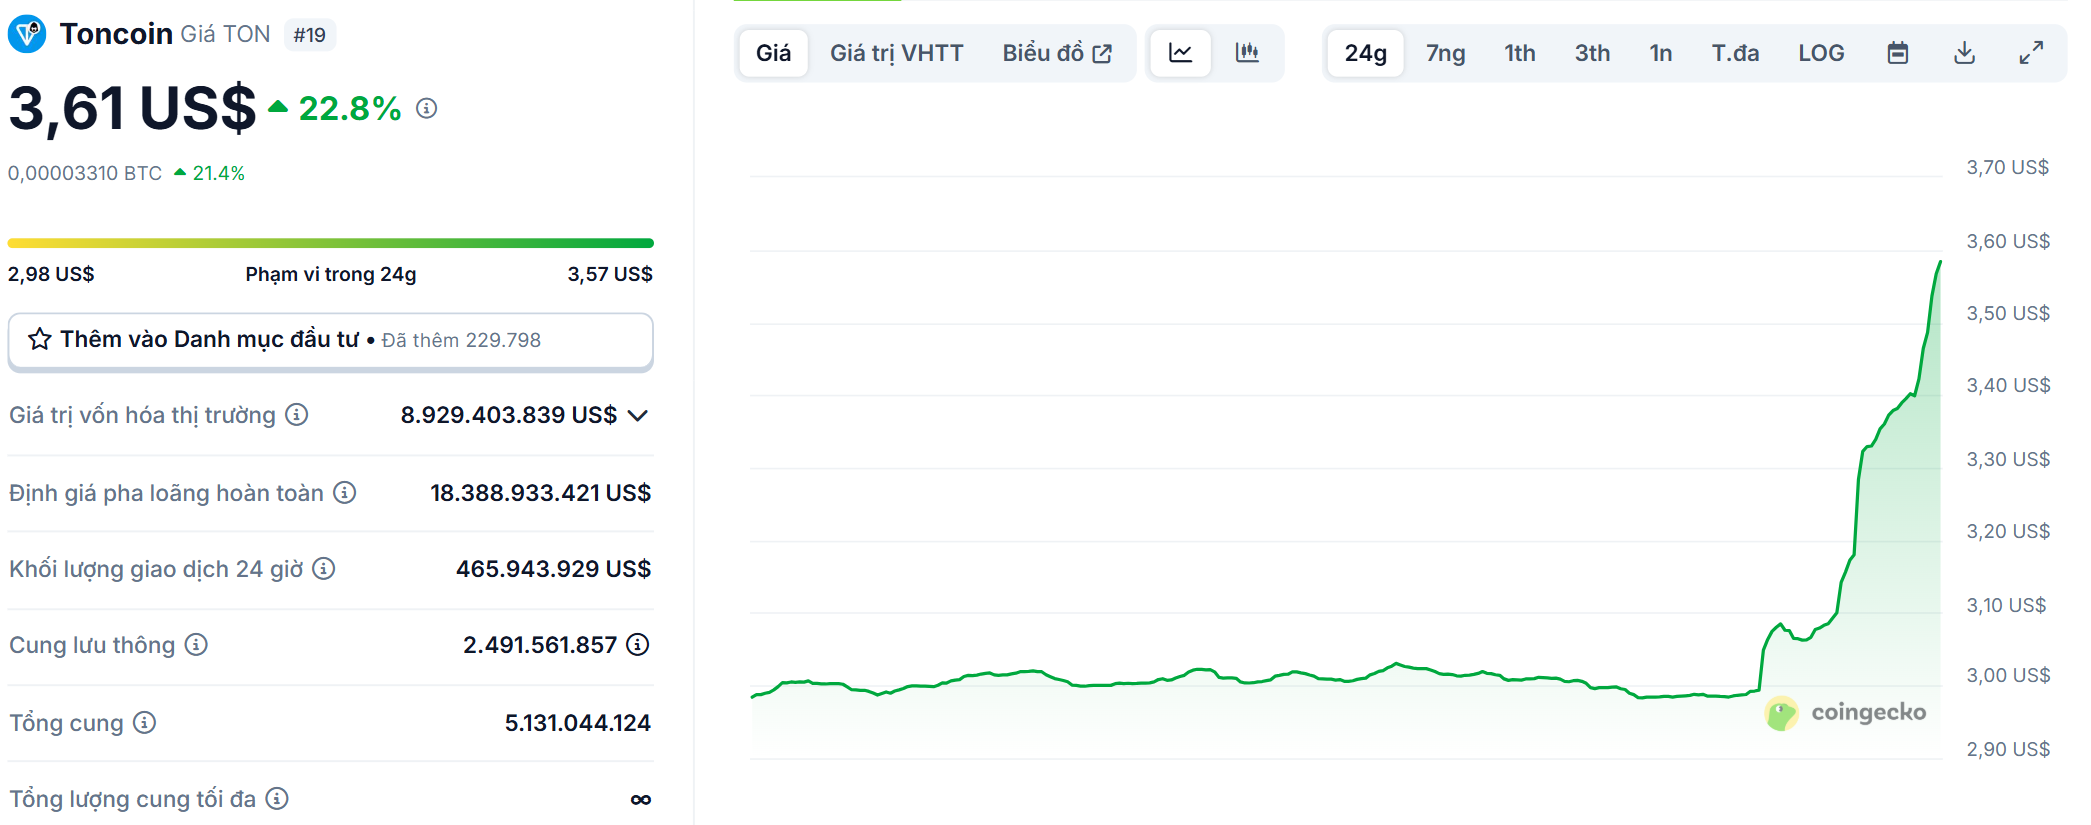Click 465.943.929 US$ volume value

[554, 569]
